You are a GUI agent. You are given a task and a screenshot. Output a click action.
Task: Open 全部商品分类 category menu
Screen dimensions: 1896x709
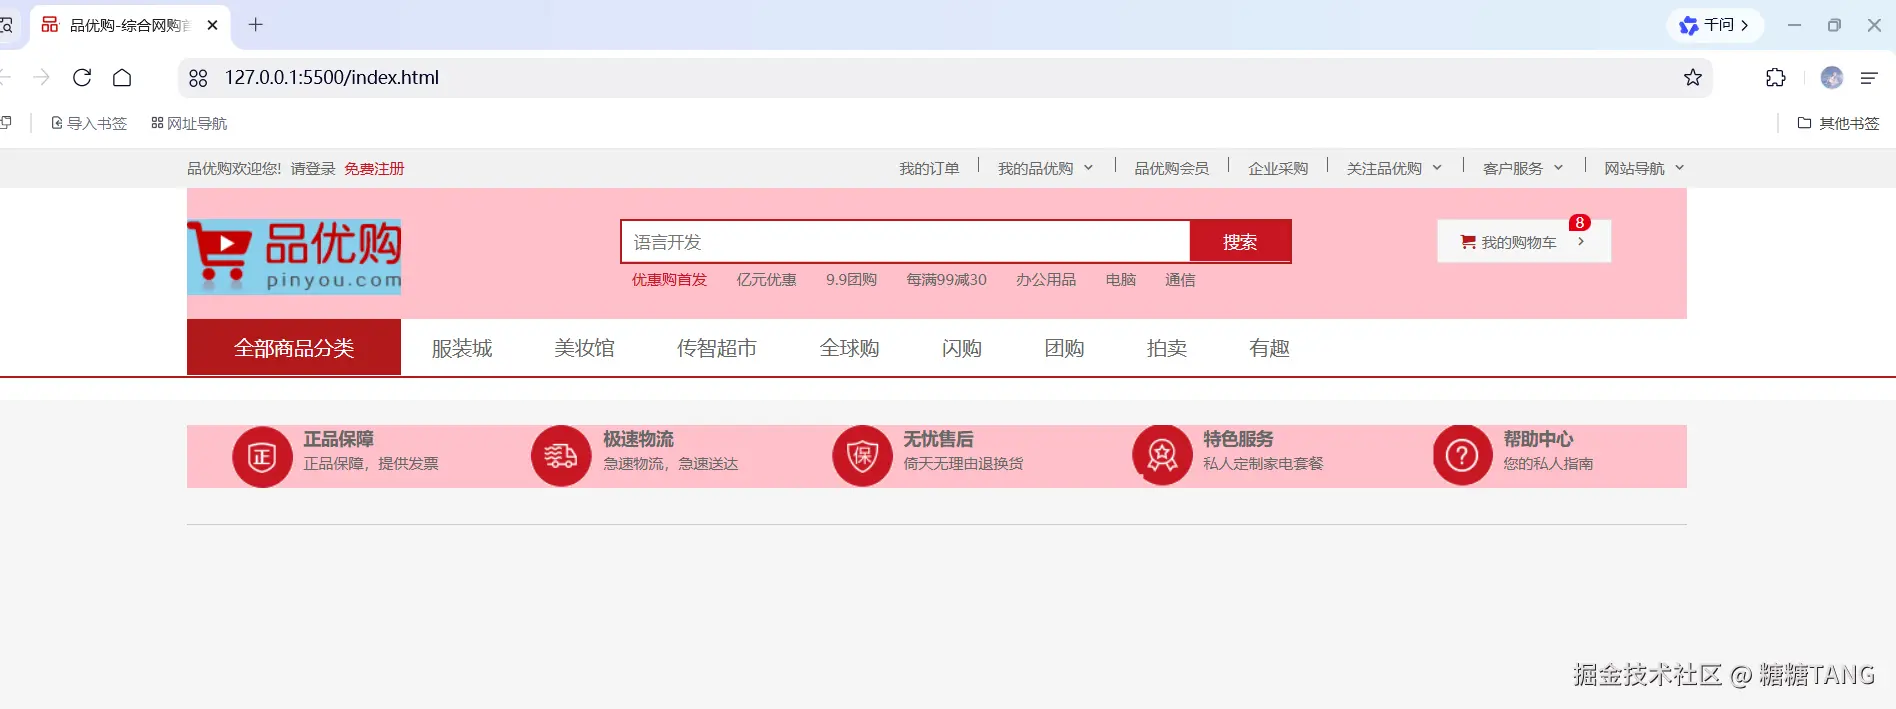tap(294, 347)
